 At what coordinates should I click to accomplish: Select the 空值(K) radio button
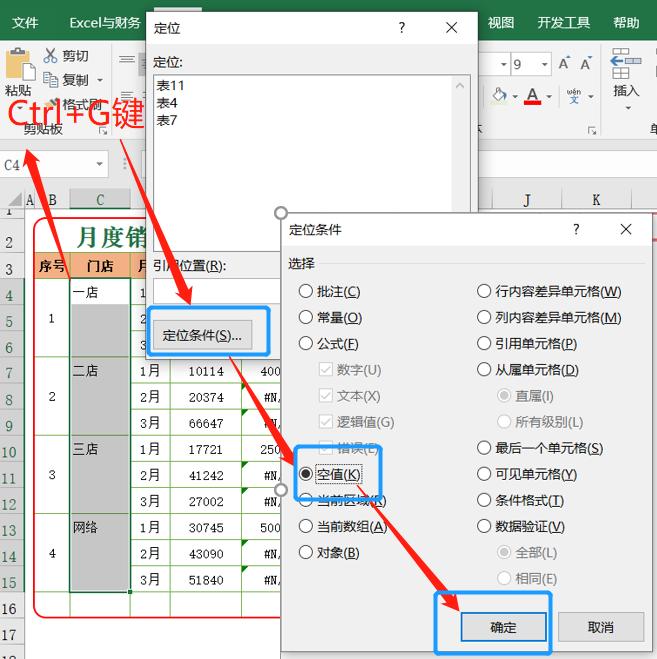click(306, 474)
